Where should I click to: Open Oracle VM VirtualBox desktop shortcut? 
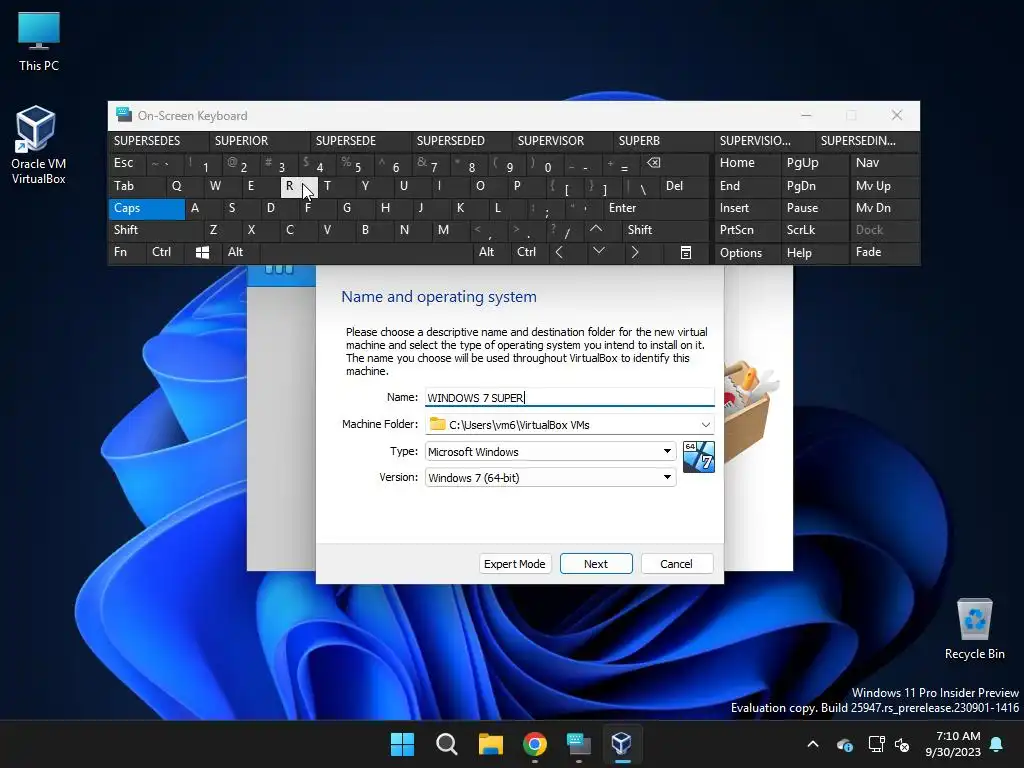[x=38, y=145]
